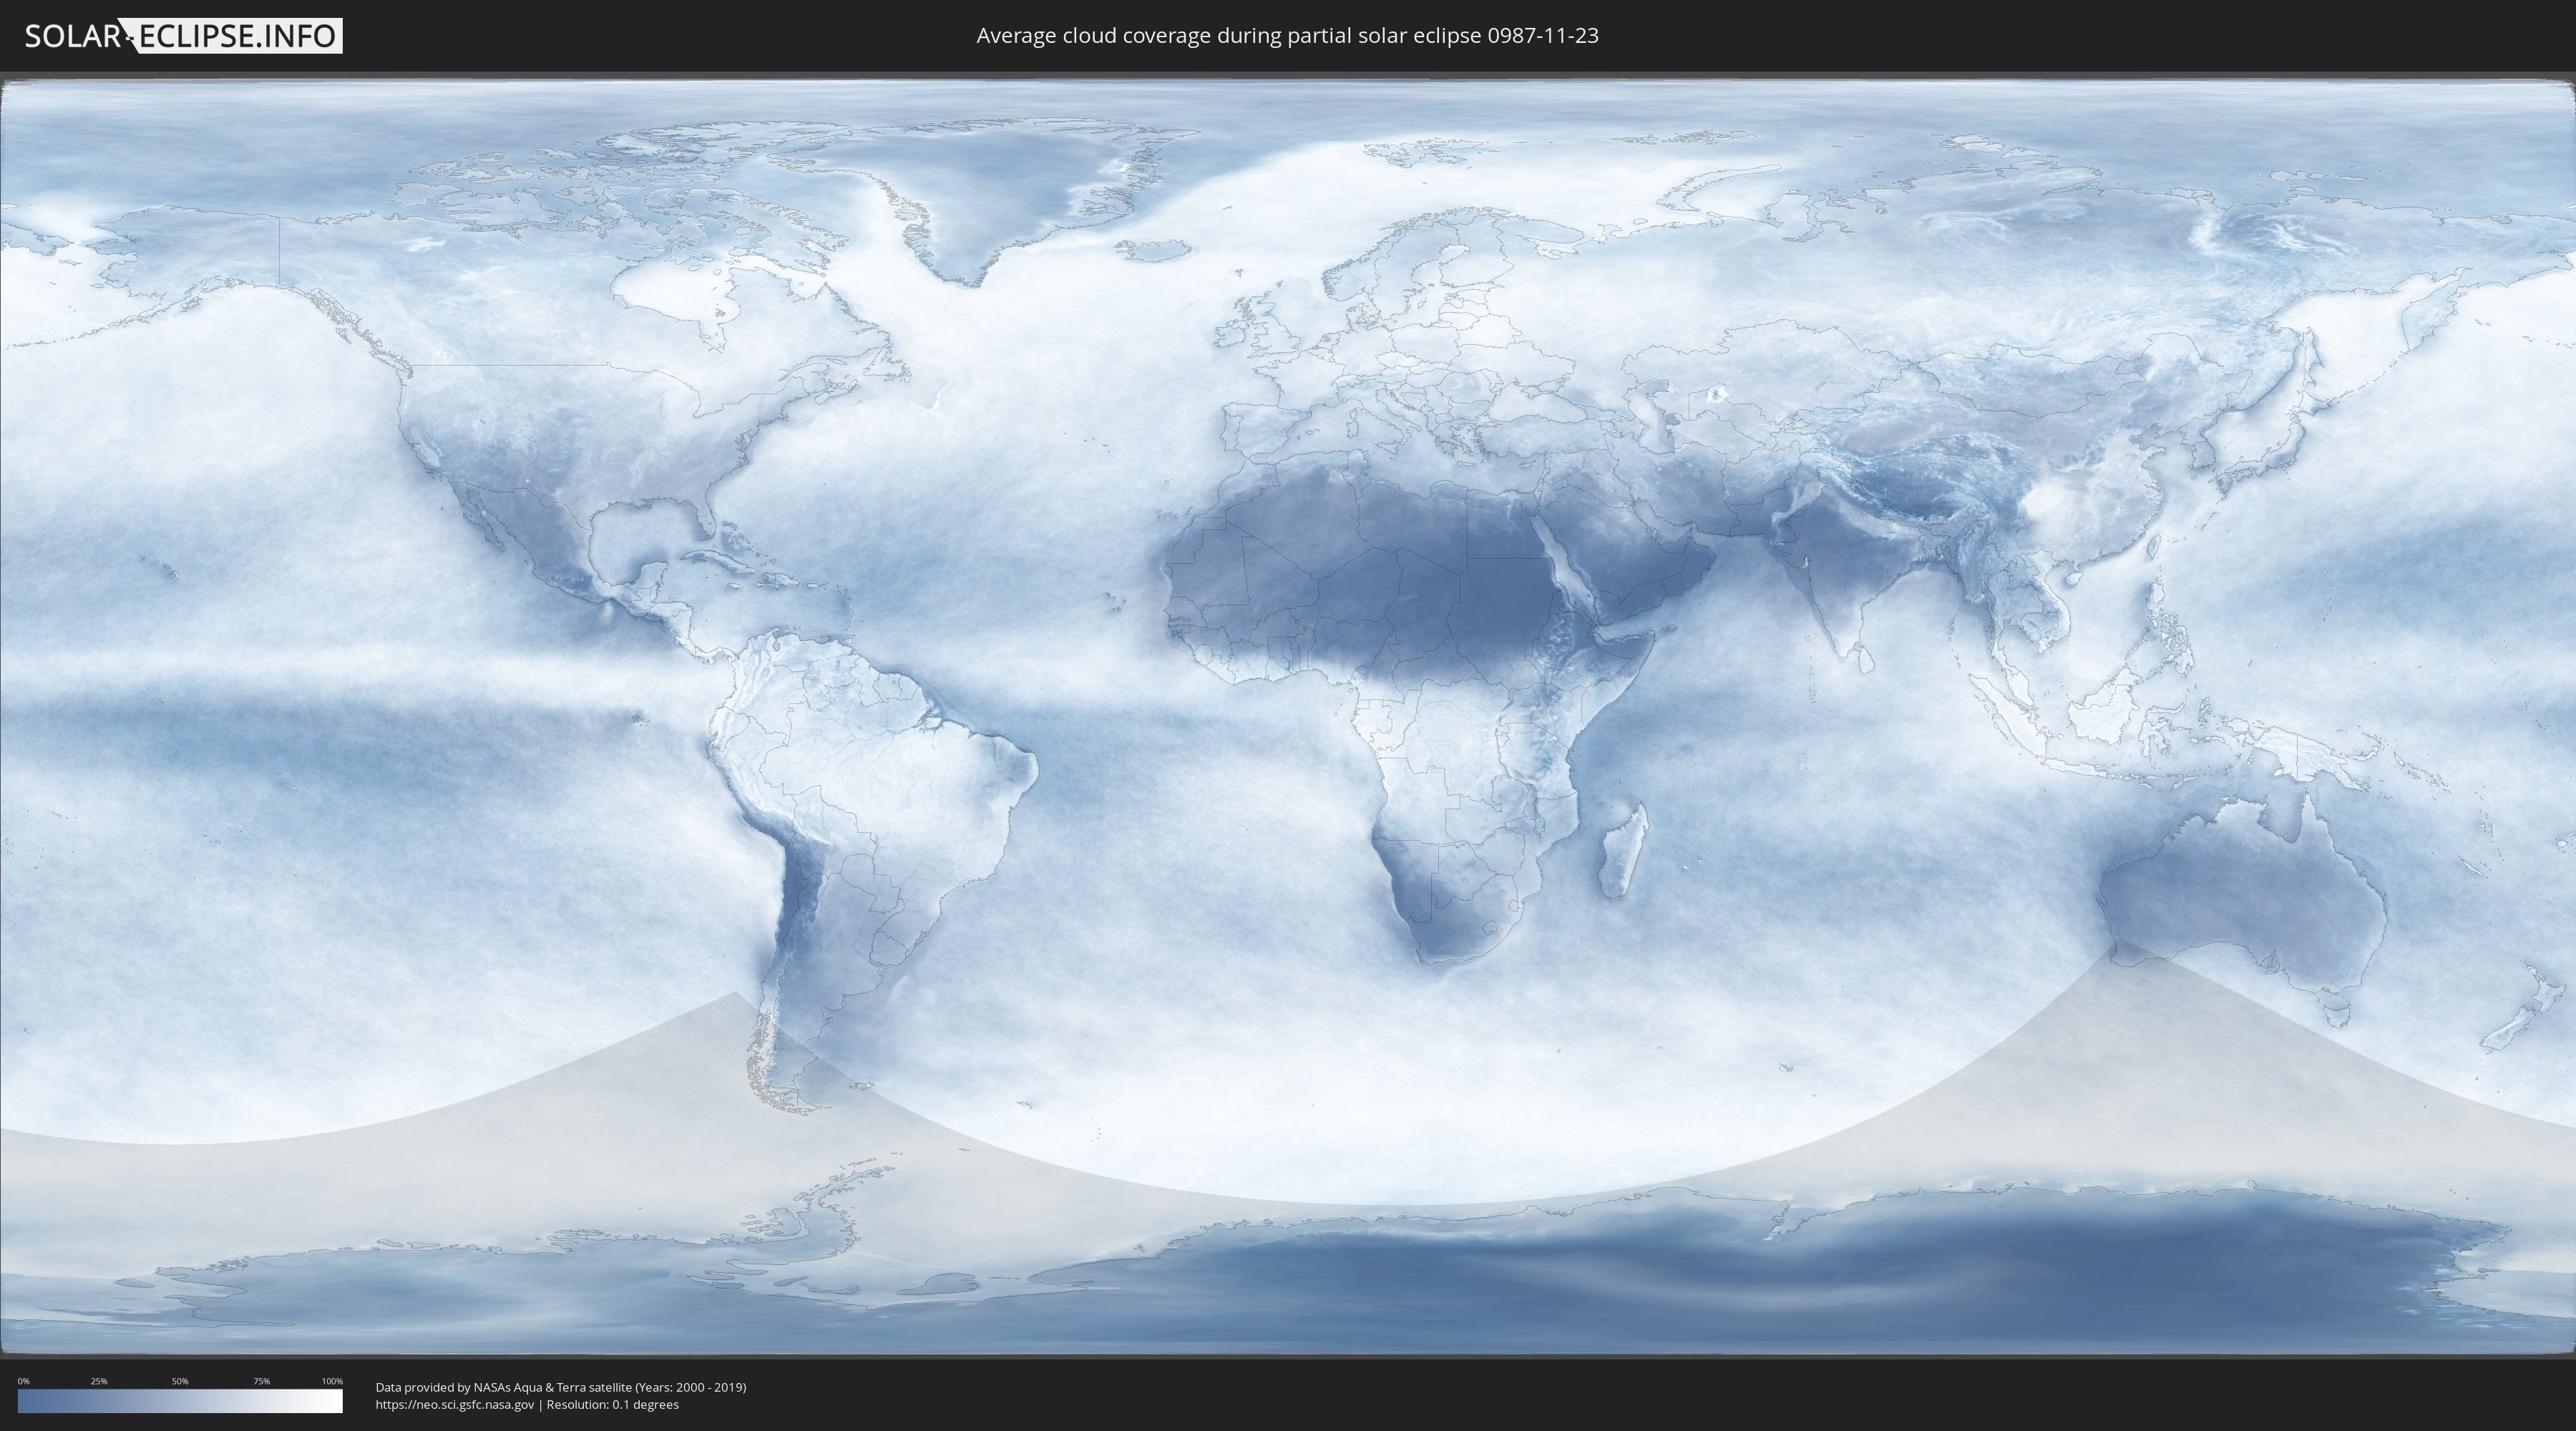2576x1431 pixels.
Task: Click 'Data provided by NASAs Aqua & Terra satellite' text
Action: coord(503,1387)
